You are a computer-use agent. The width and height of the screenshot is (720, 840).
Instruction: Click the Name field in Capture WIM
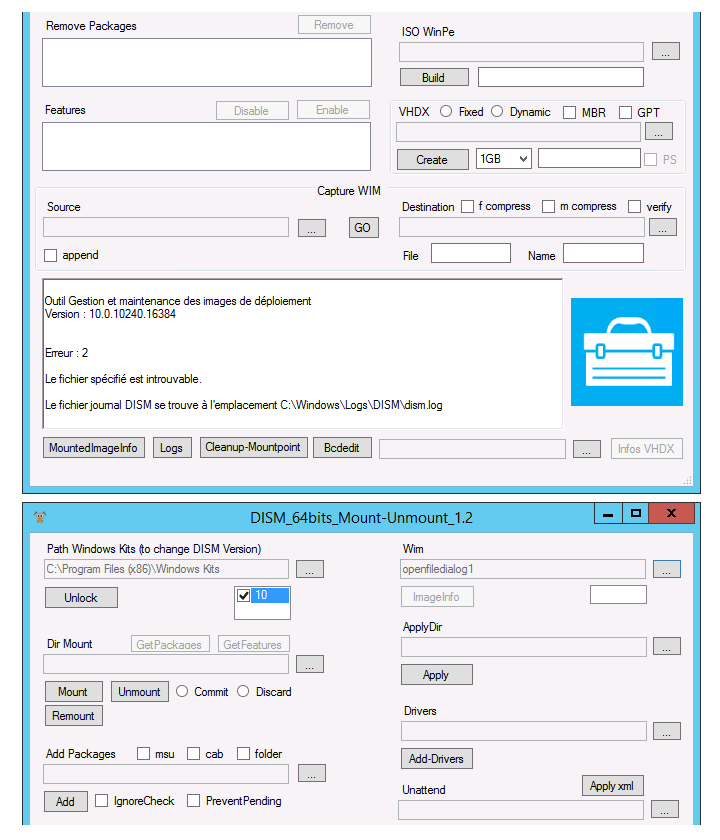tap(603, 253)
